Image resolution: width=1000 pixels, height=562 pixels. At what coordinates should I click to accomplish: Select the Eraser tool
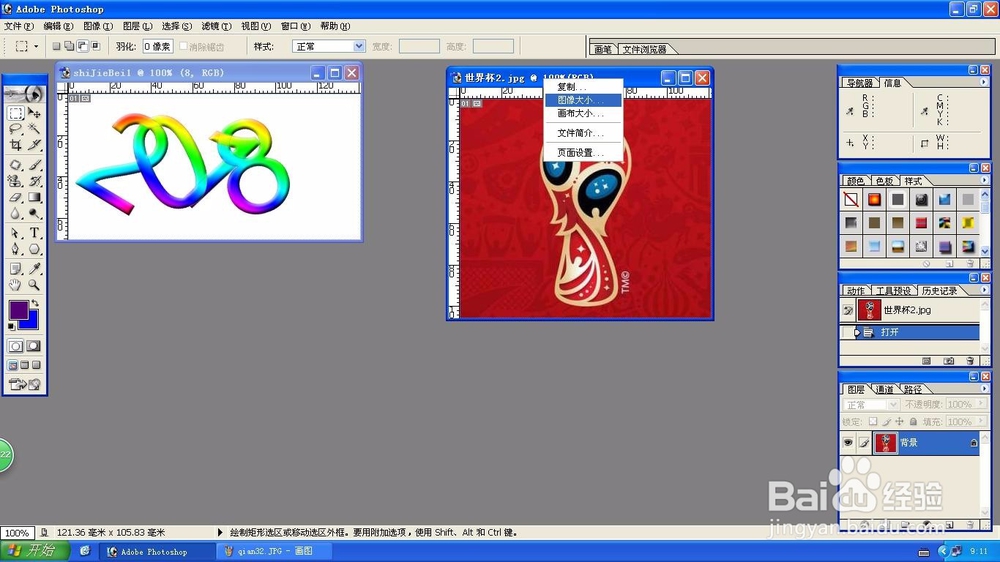point(16,197)
